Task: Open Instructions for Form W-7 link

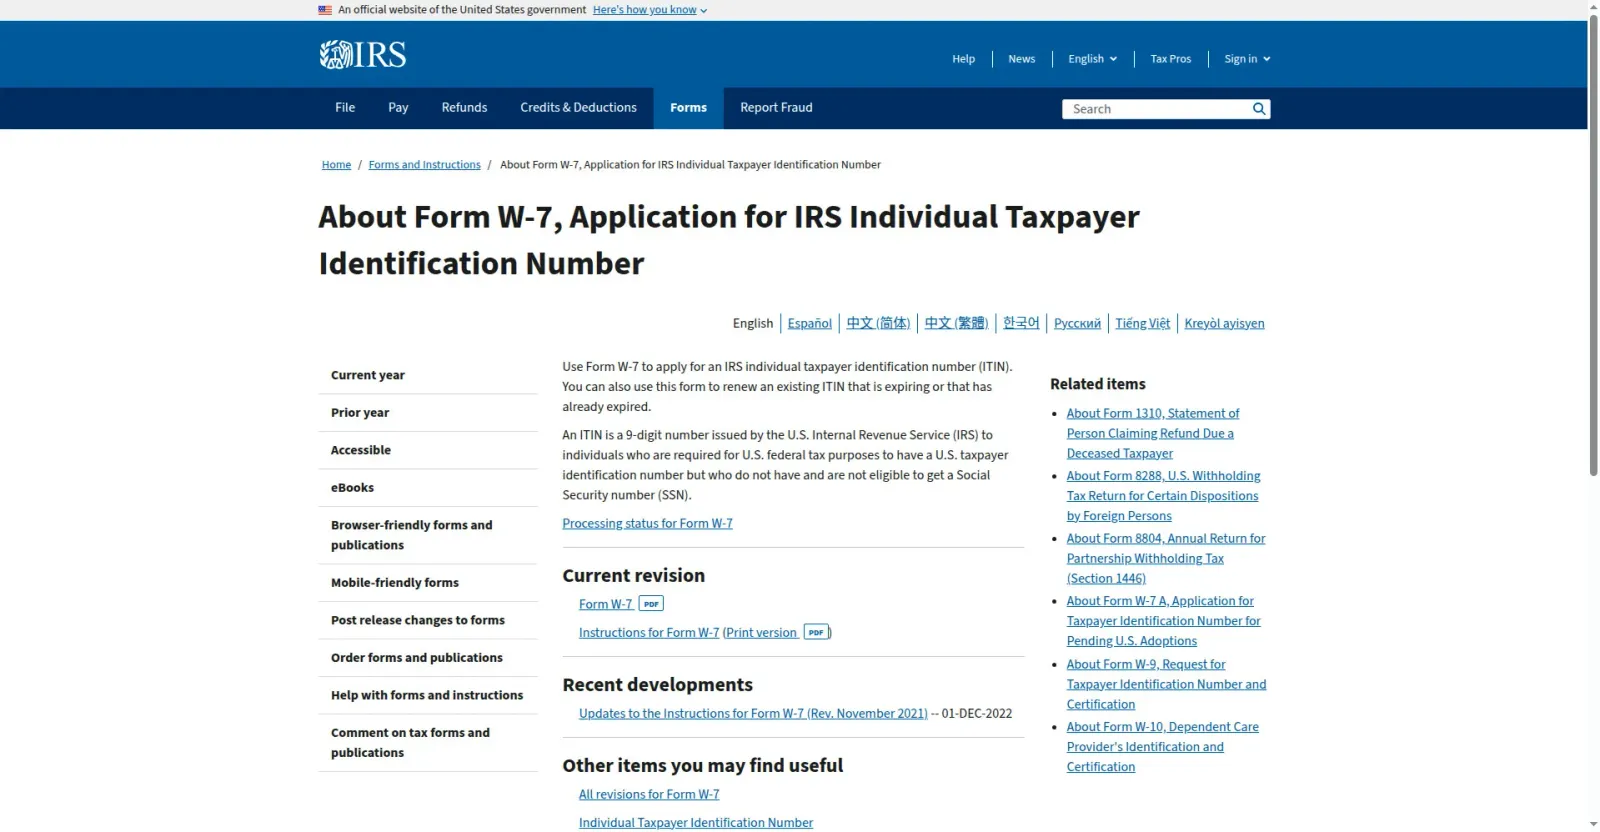Action: (x=649, y=632)
